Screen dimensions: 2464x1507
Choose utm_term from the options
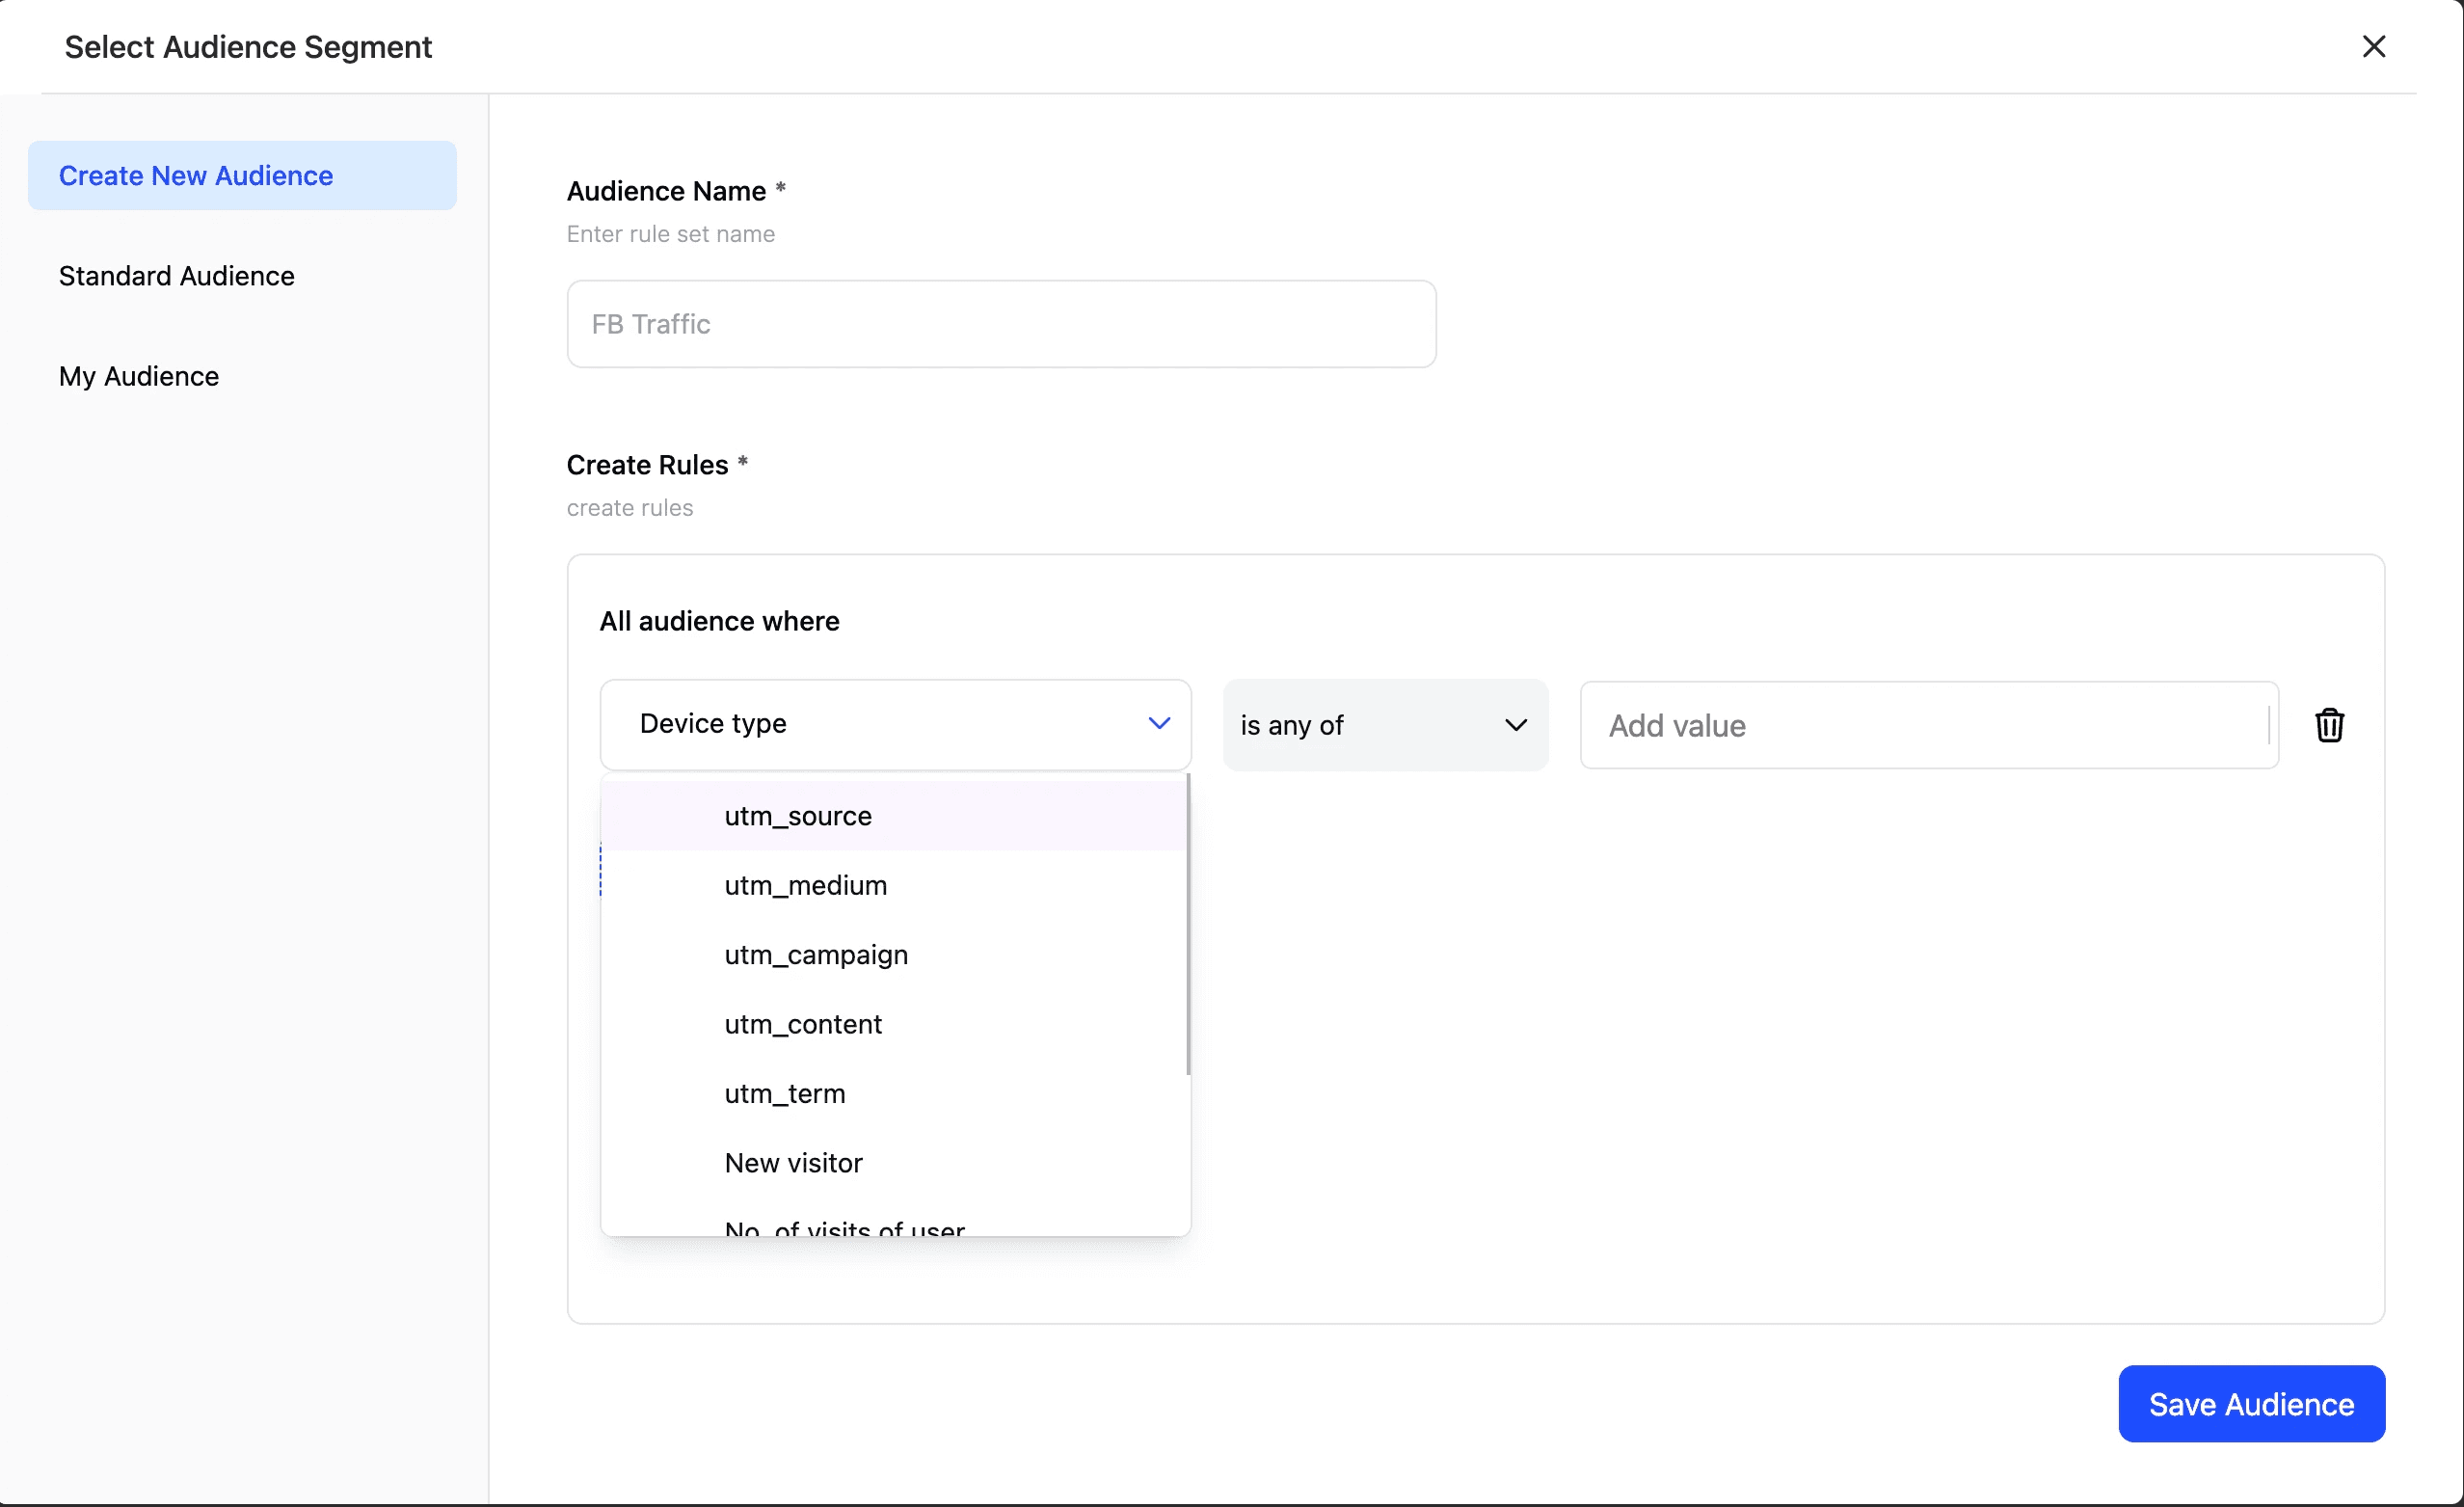pyautogui.click(x=894, y=1093)
